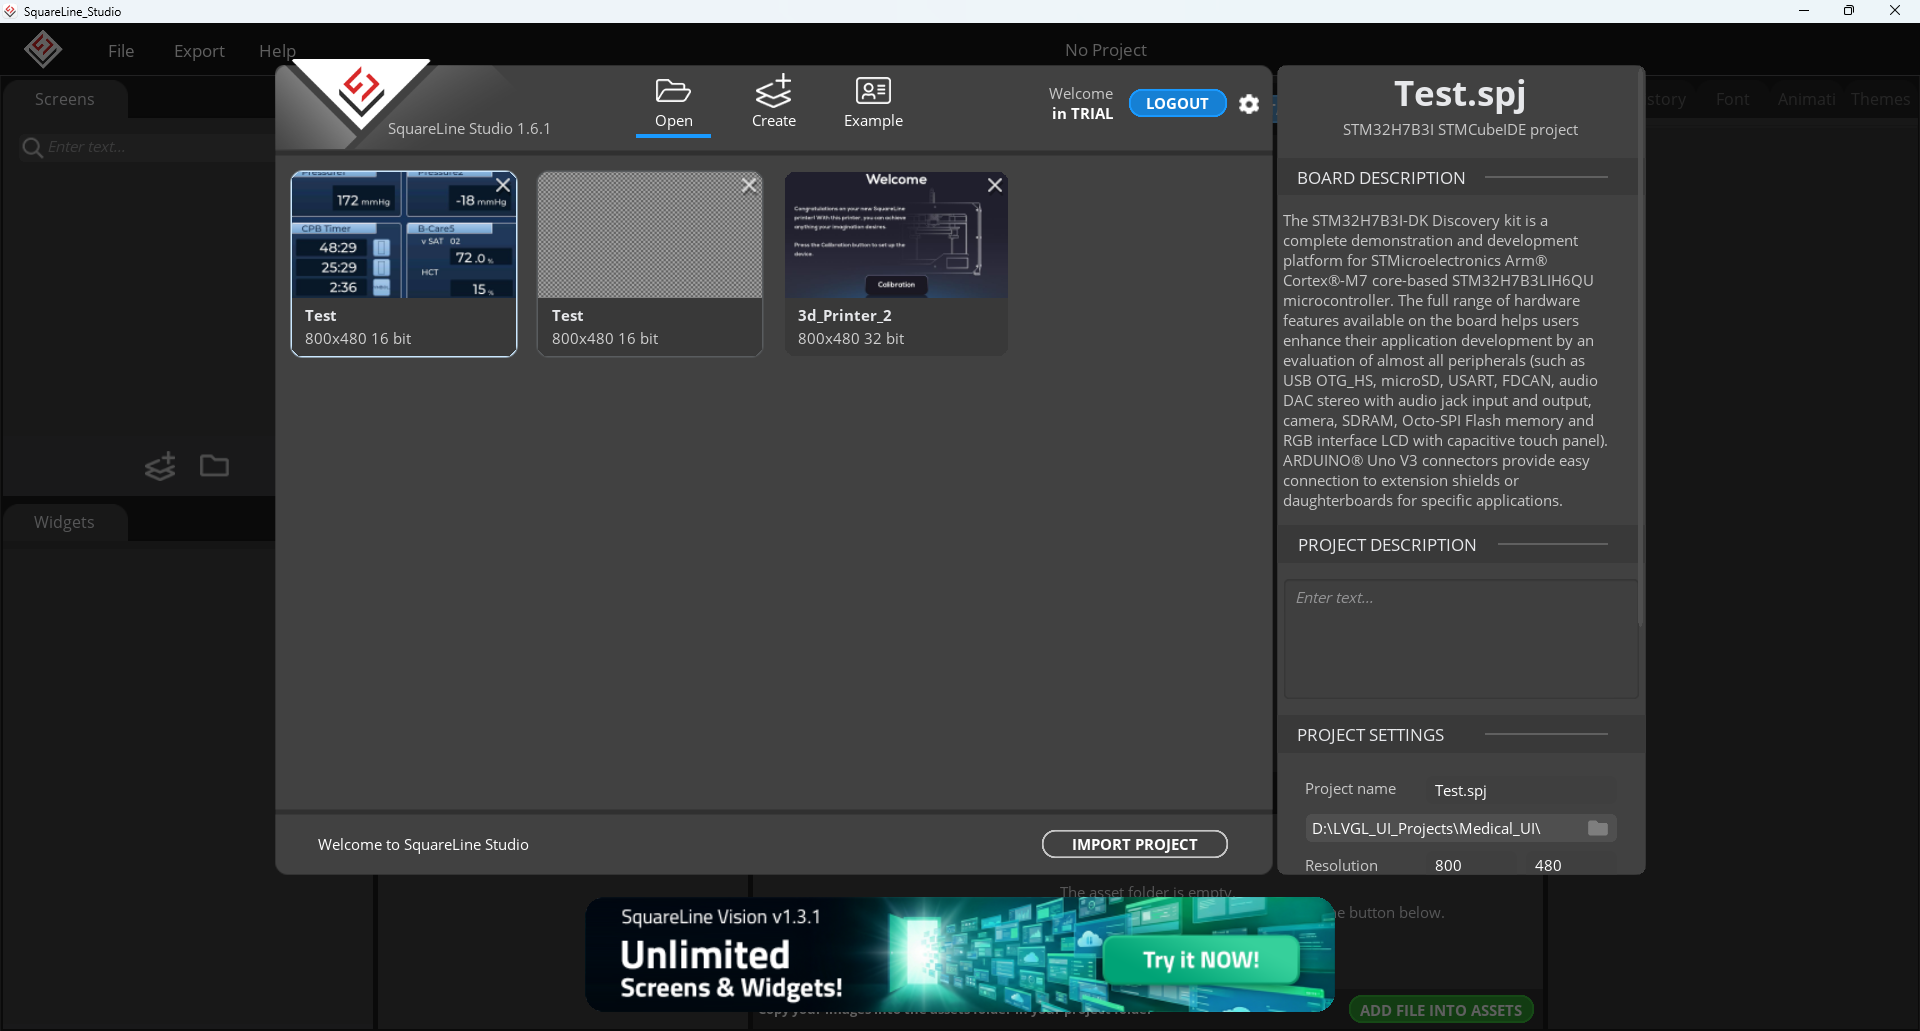Select the Screens panel tab
This screenshot has height=1031, width=1920.
[x=64, y=99]
